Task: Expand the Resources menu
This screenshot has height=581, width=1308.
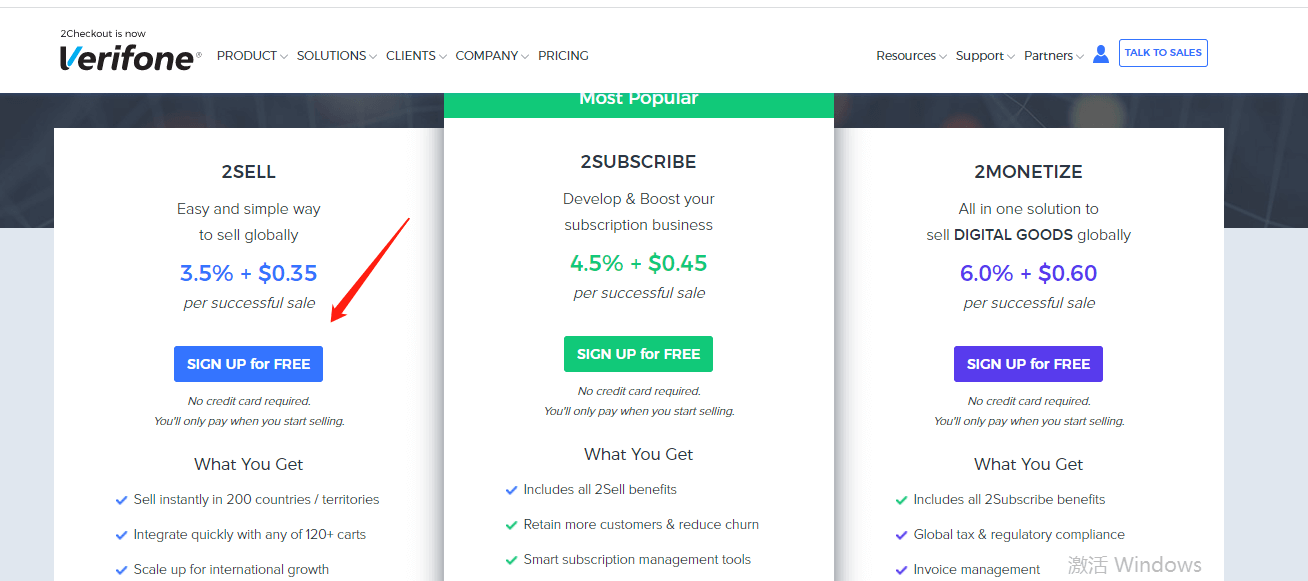Action: point(911,56)
